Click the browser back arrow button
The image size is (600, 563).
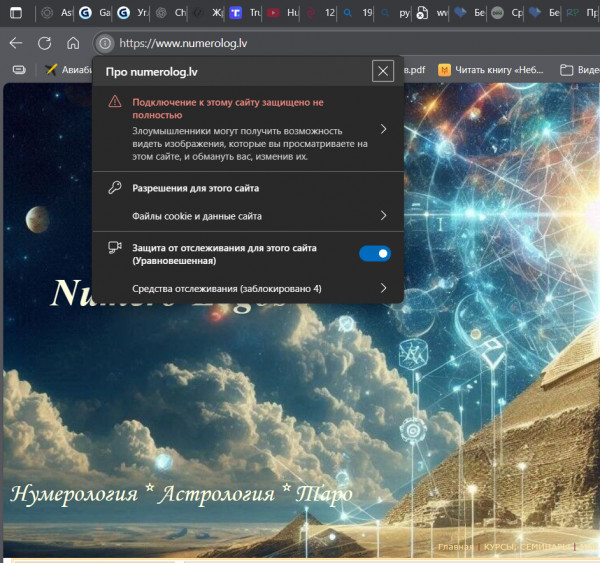pyautogui.click(x=15, y=43)
